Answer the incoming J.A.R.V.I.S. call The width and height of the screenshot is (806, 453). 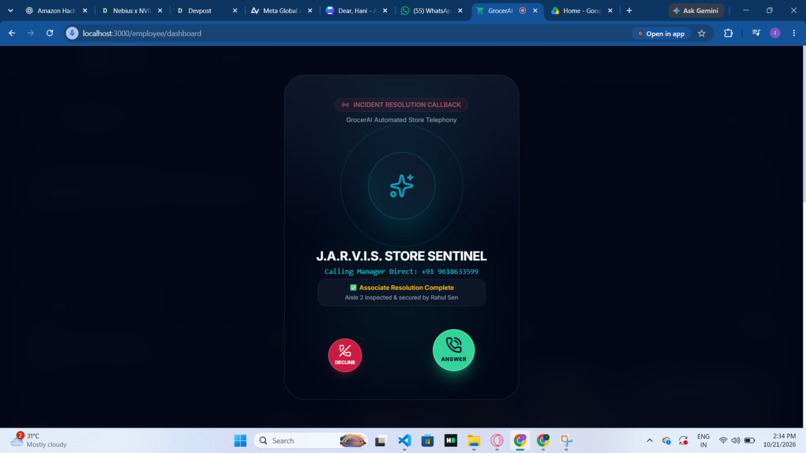pos(453,350)
